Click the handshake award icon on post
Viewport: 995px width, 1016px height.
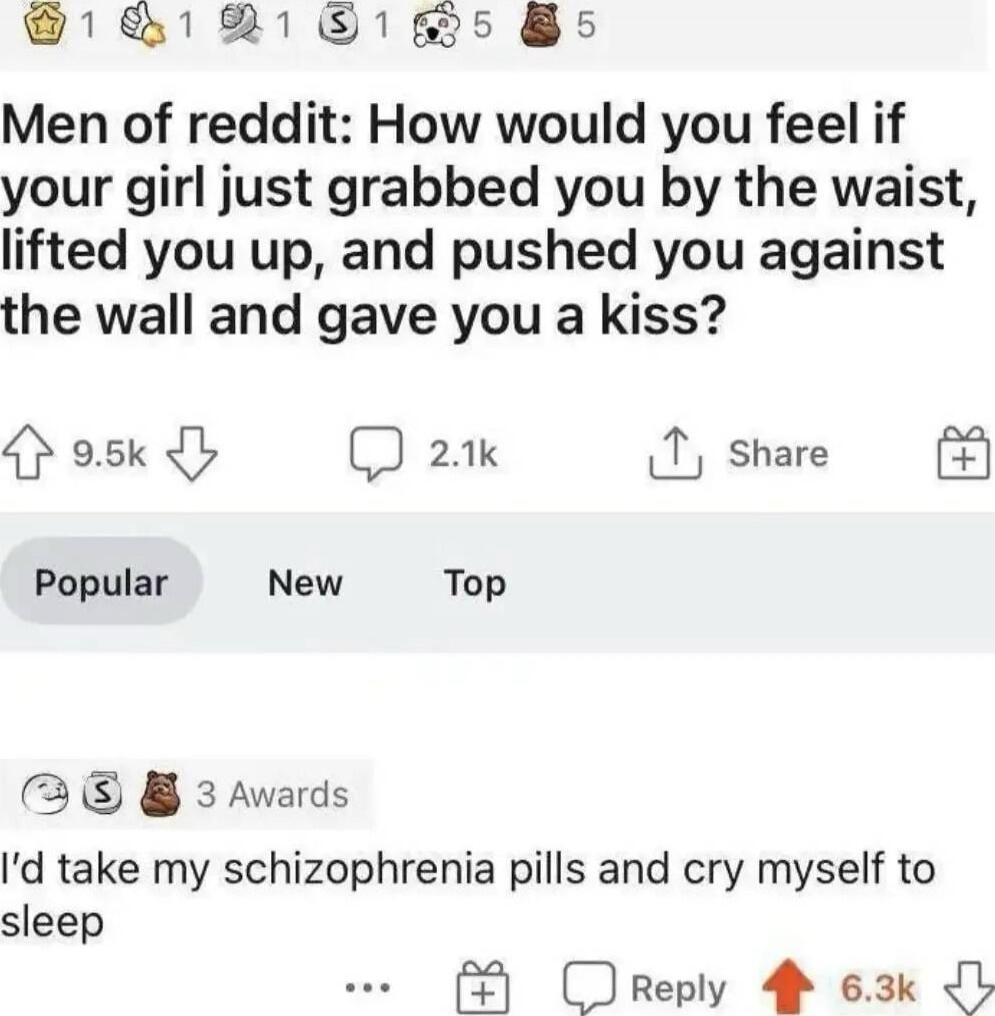click(x=241, y=27)
